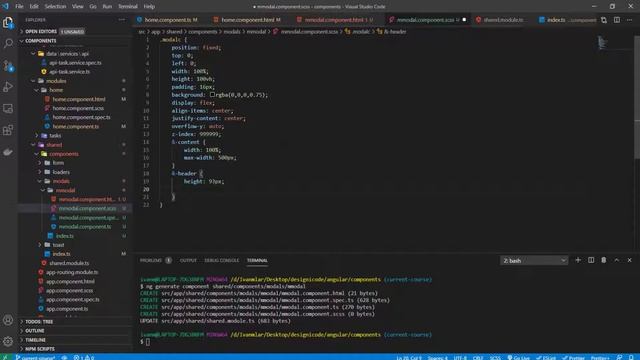Open the Accounts menu icon

point(8,320)
